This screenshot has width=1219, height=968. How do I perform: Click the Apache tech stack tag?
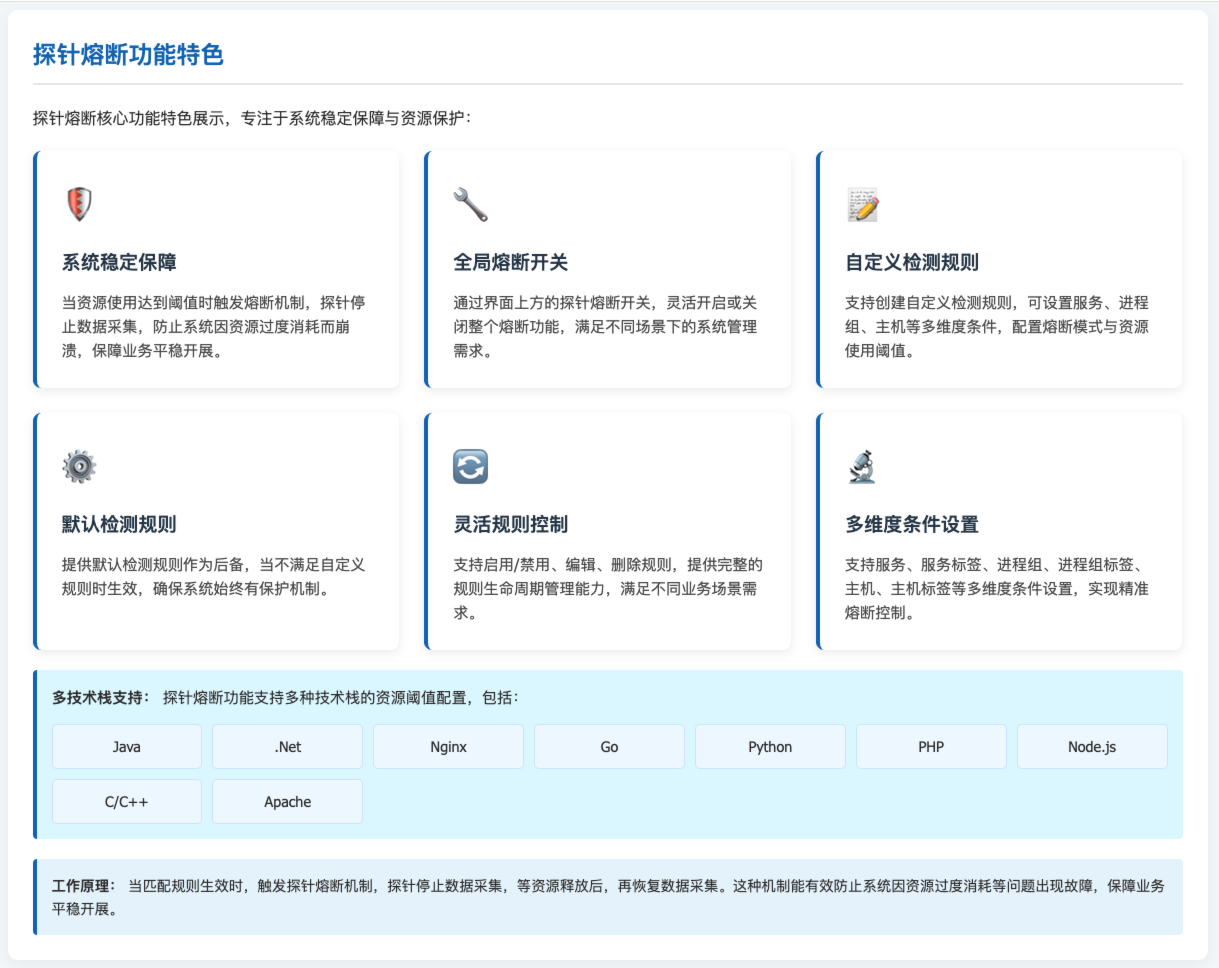click(288, 802)
